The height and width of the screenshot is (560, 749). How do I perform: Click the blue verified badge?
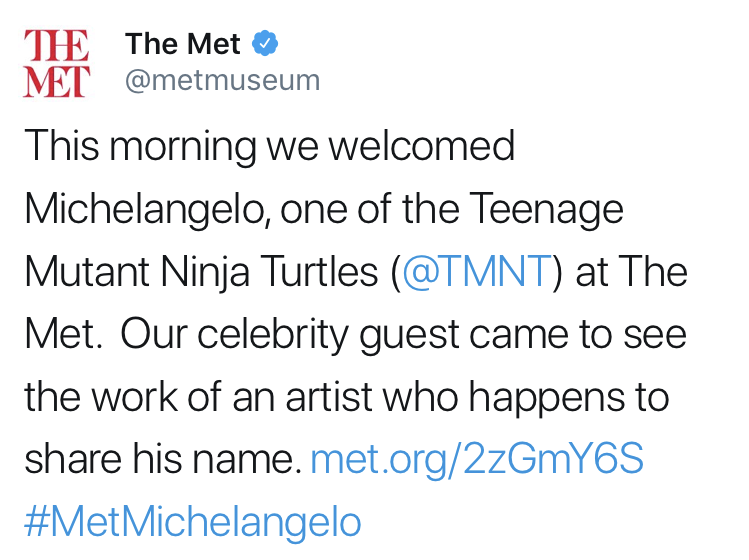(264, 44)
